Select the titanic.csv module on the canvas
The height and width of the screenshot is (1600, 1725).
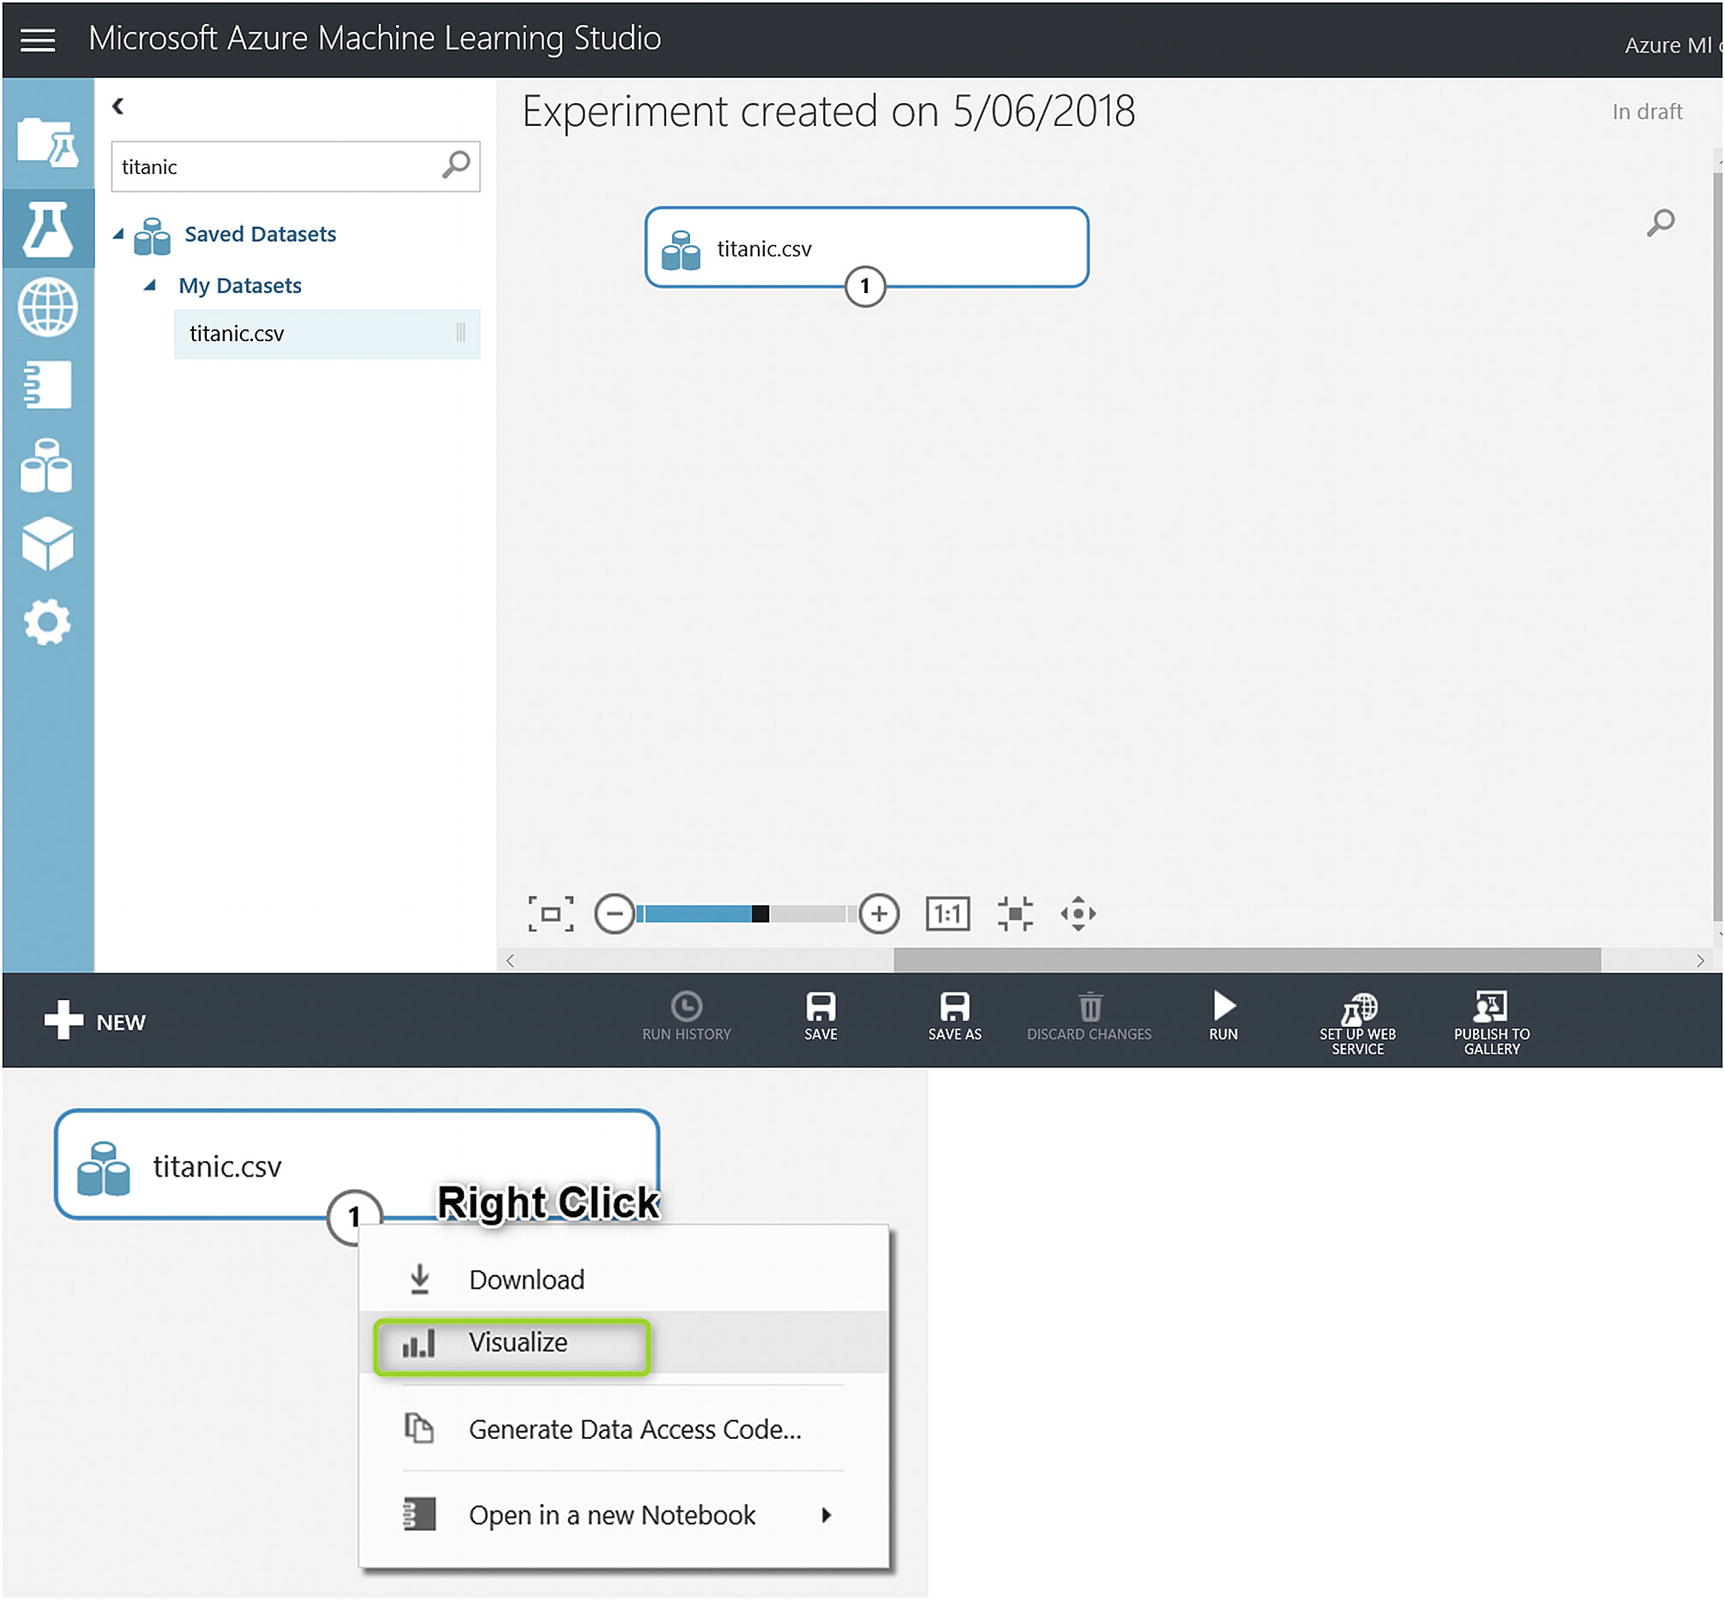(x=867, y=247)
